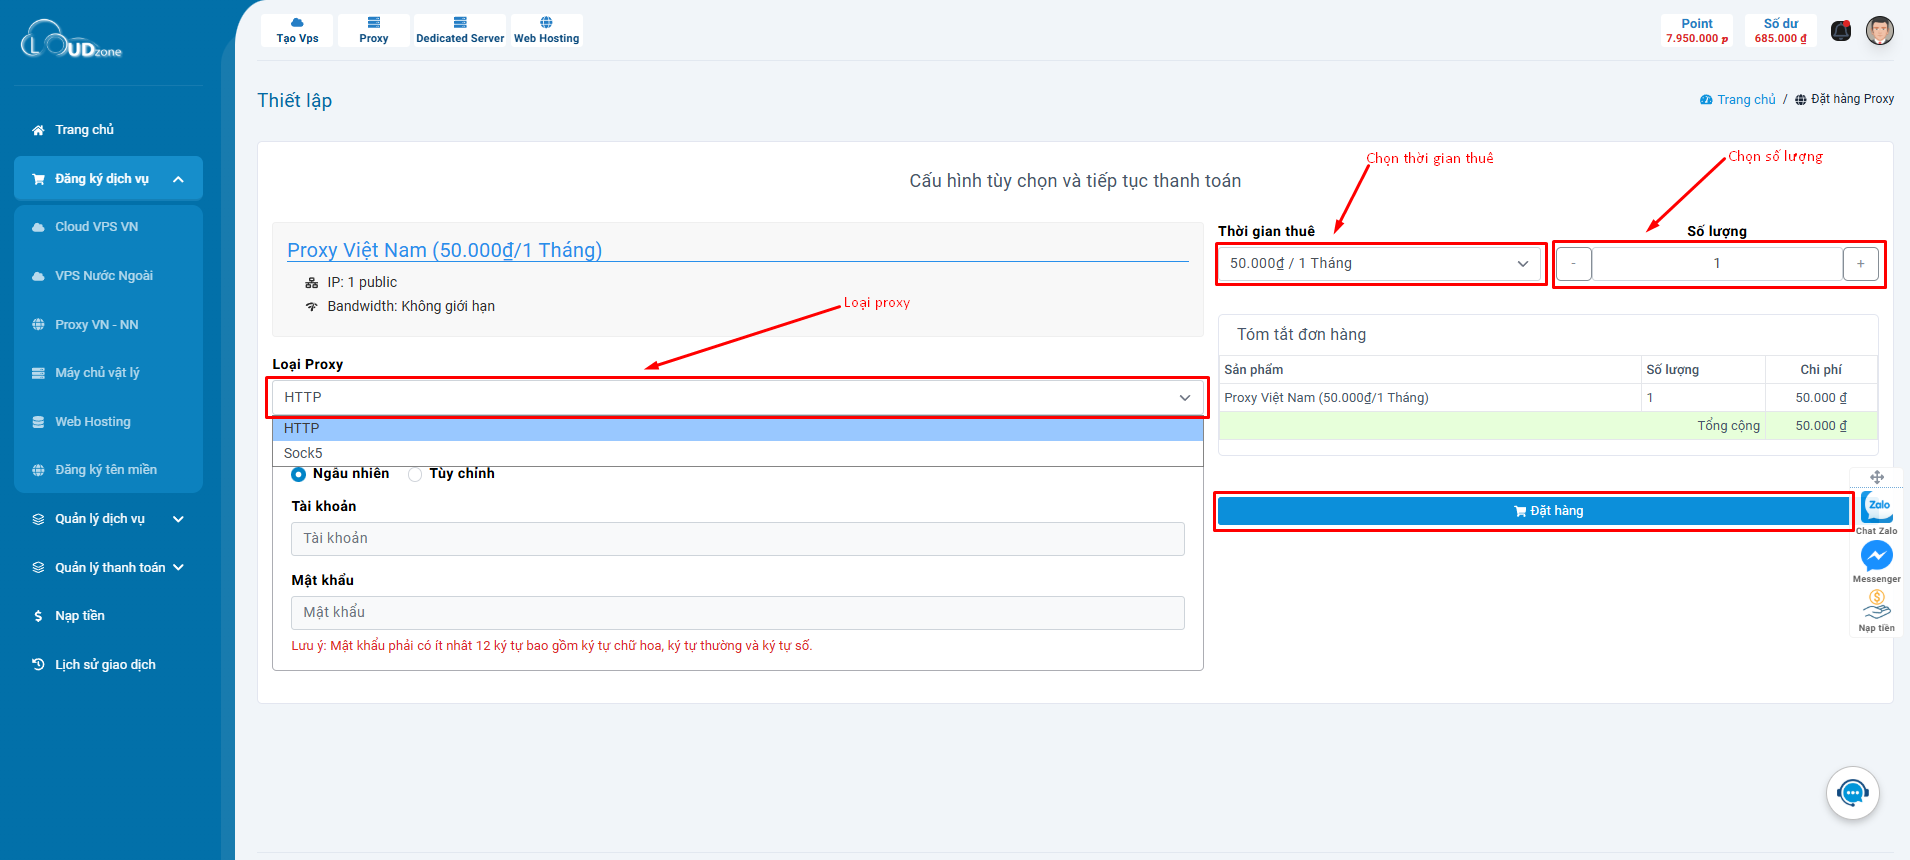The image size is (1910, 860).
Task: Expand the Quản lý dịch vụ menu
Action: coord(108,519)
